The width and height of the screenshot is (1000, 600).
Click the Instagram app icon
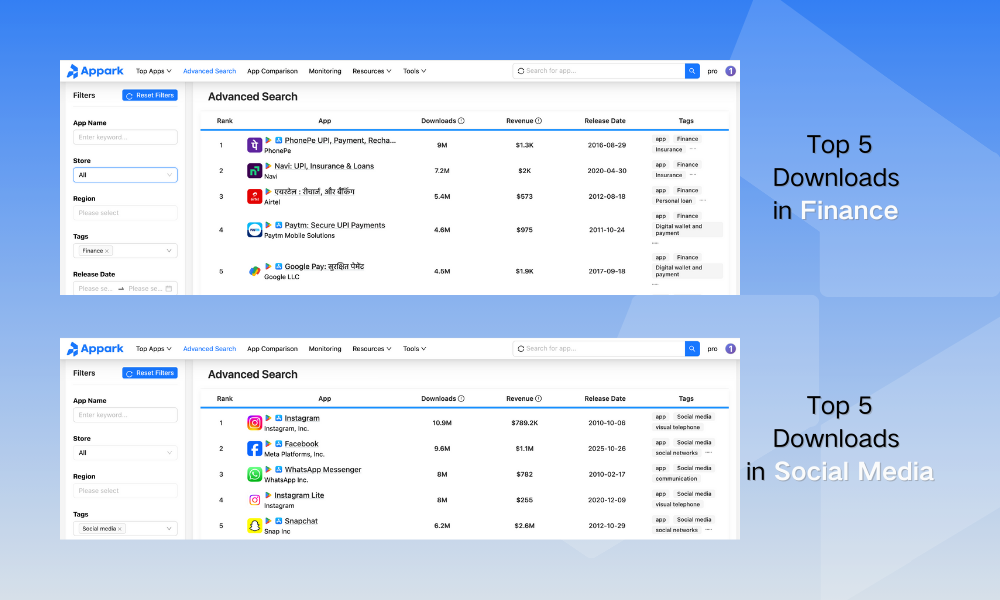[255, 422]
